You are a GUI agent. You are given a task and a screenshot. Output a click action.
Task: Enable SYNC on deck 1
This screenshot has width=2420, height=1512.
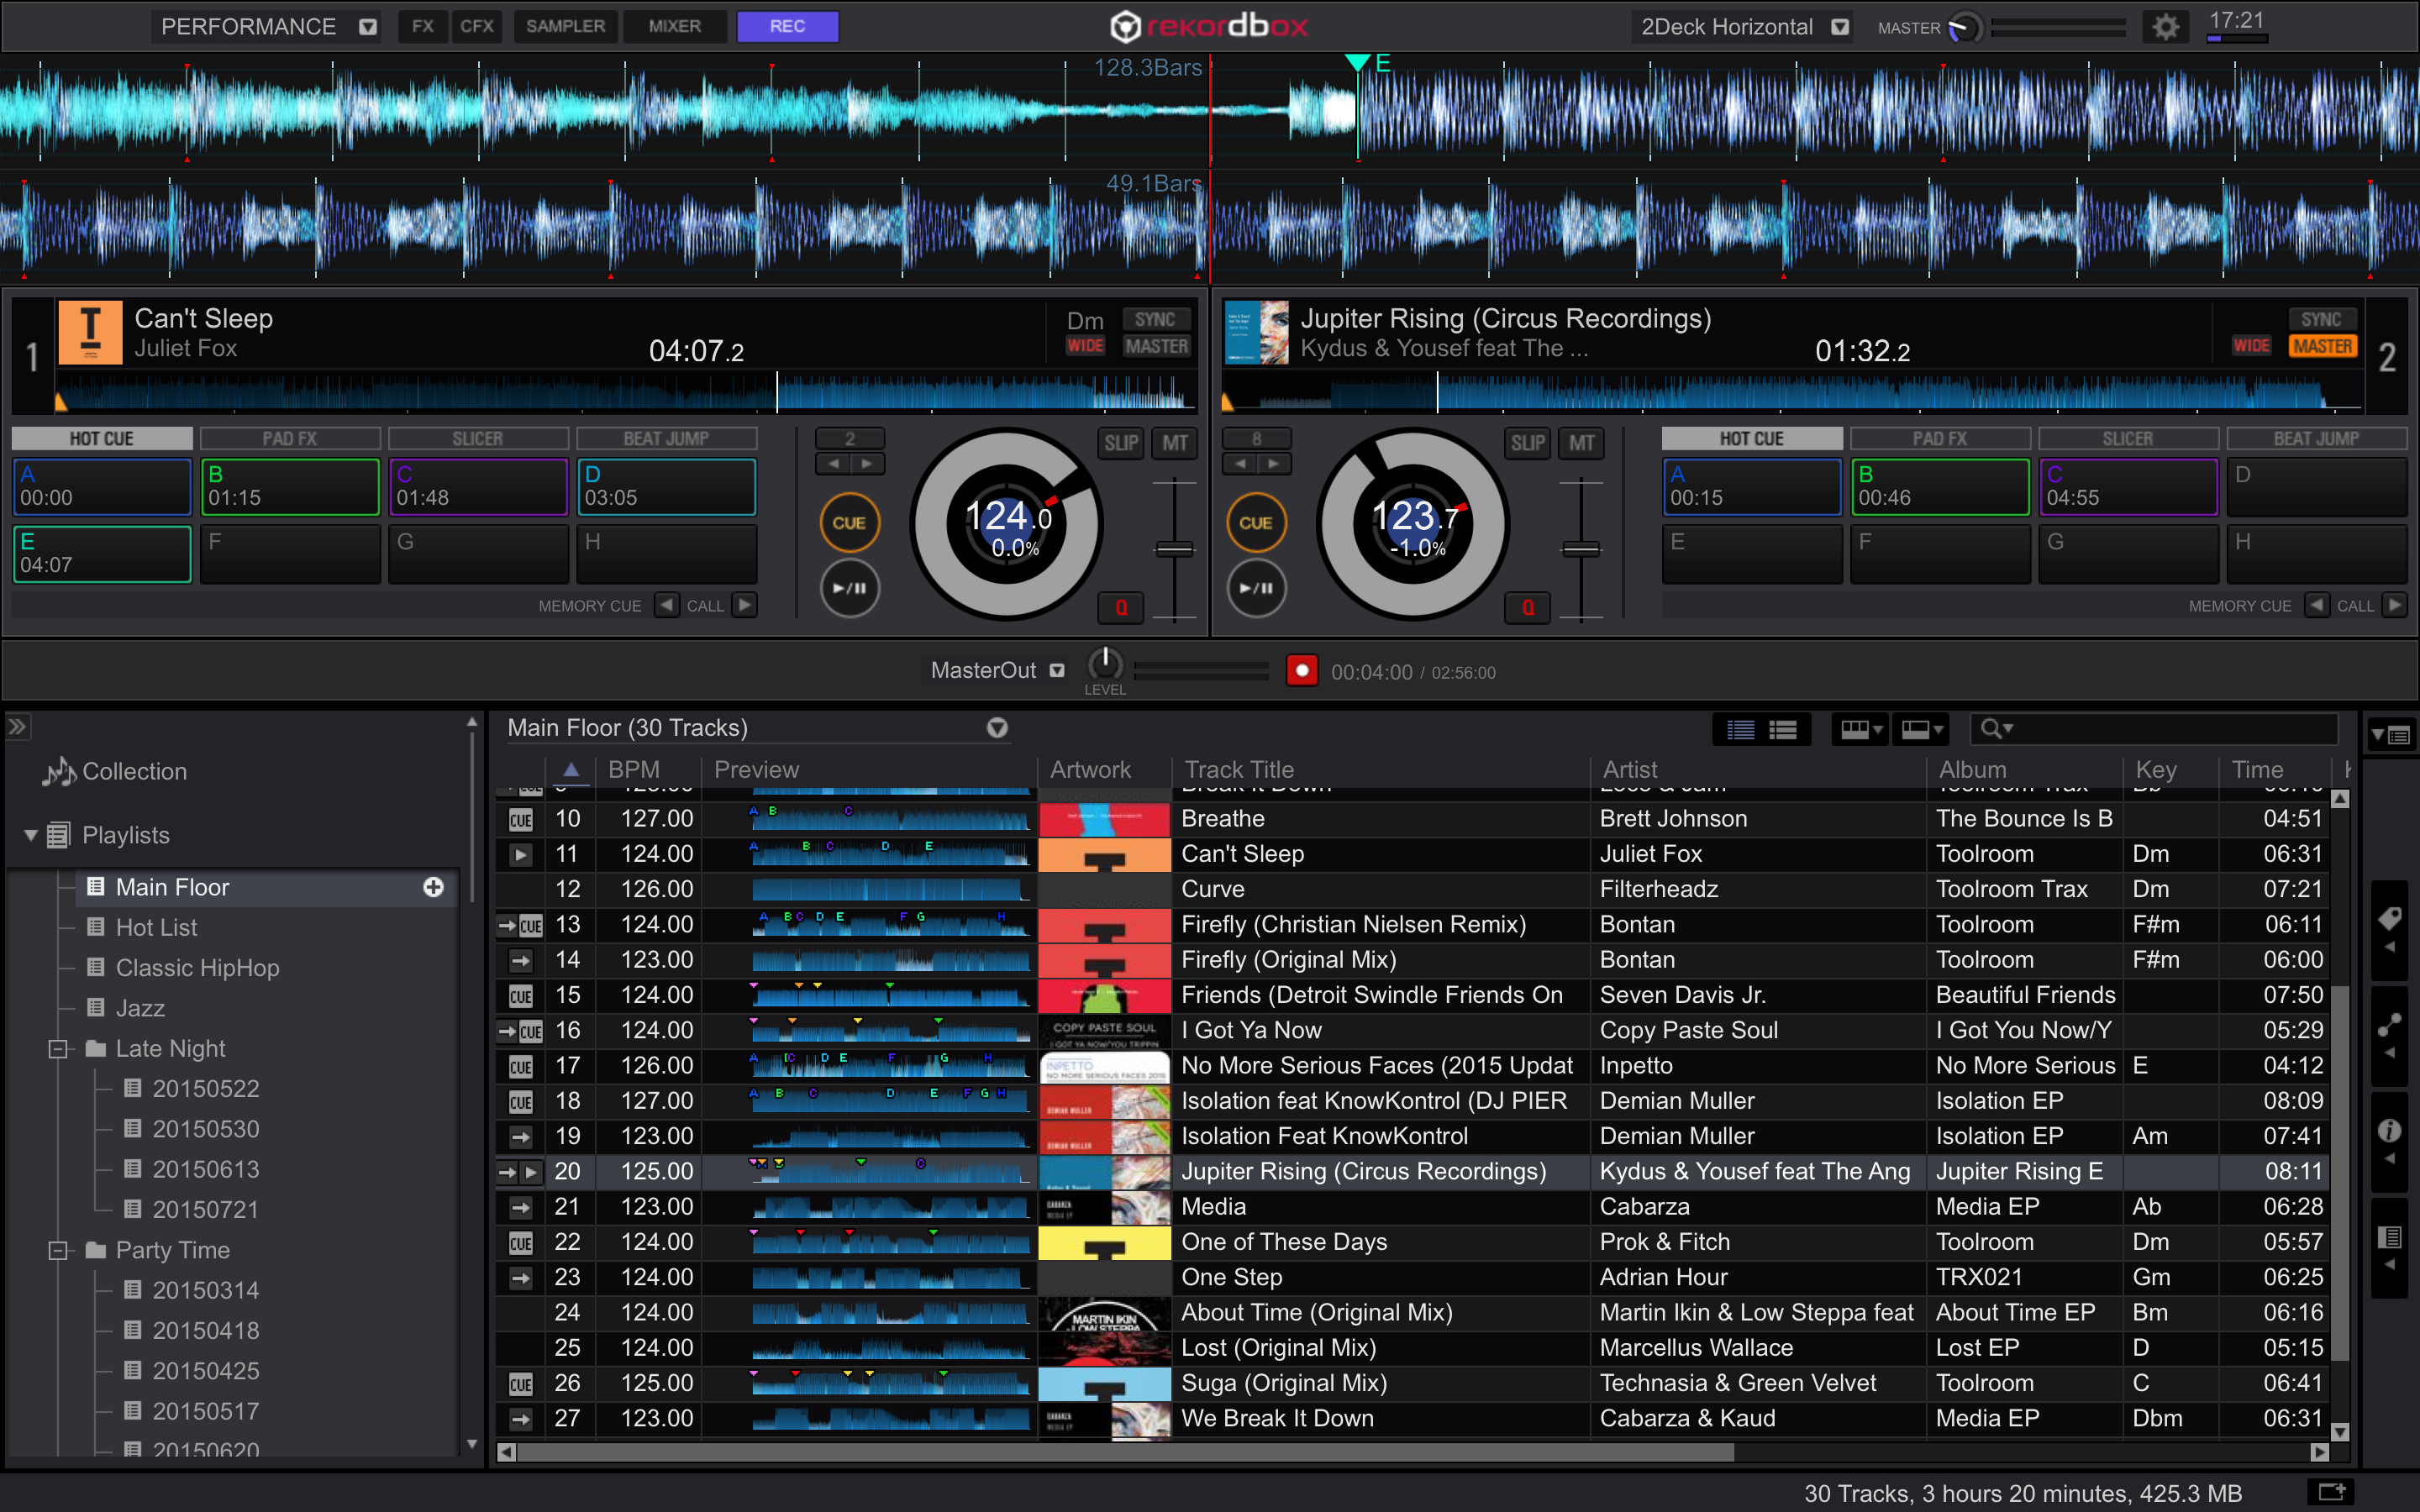(1156, 319)
